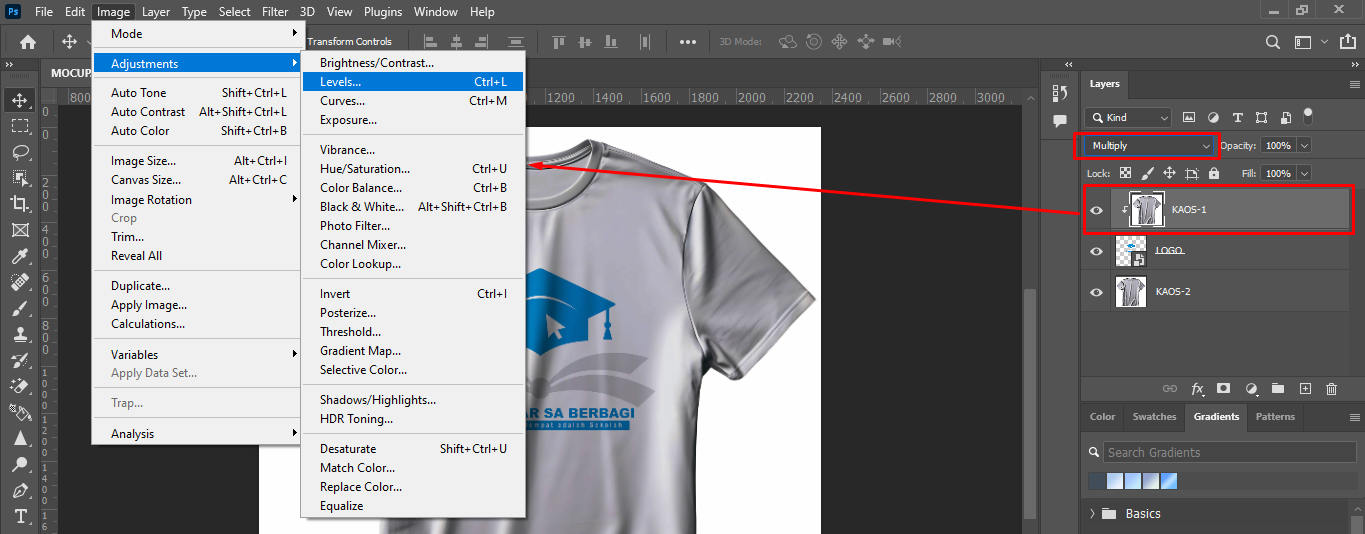Switch to the Color tab

click(x=1102, y=417)
